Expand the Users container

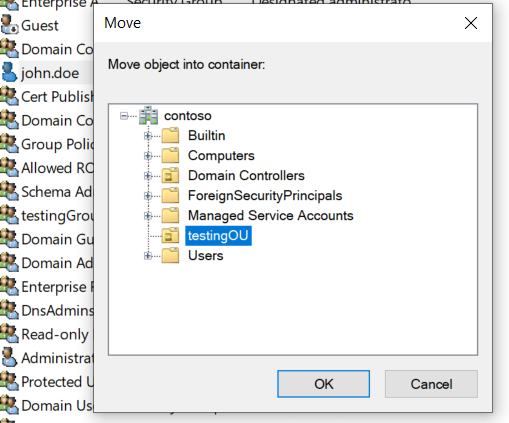pyautogui.click(x=148, y=256)
